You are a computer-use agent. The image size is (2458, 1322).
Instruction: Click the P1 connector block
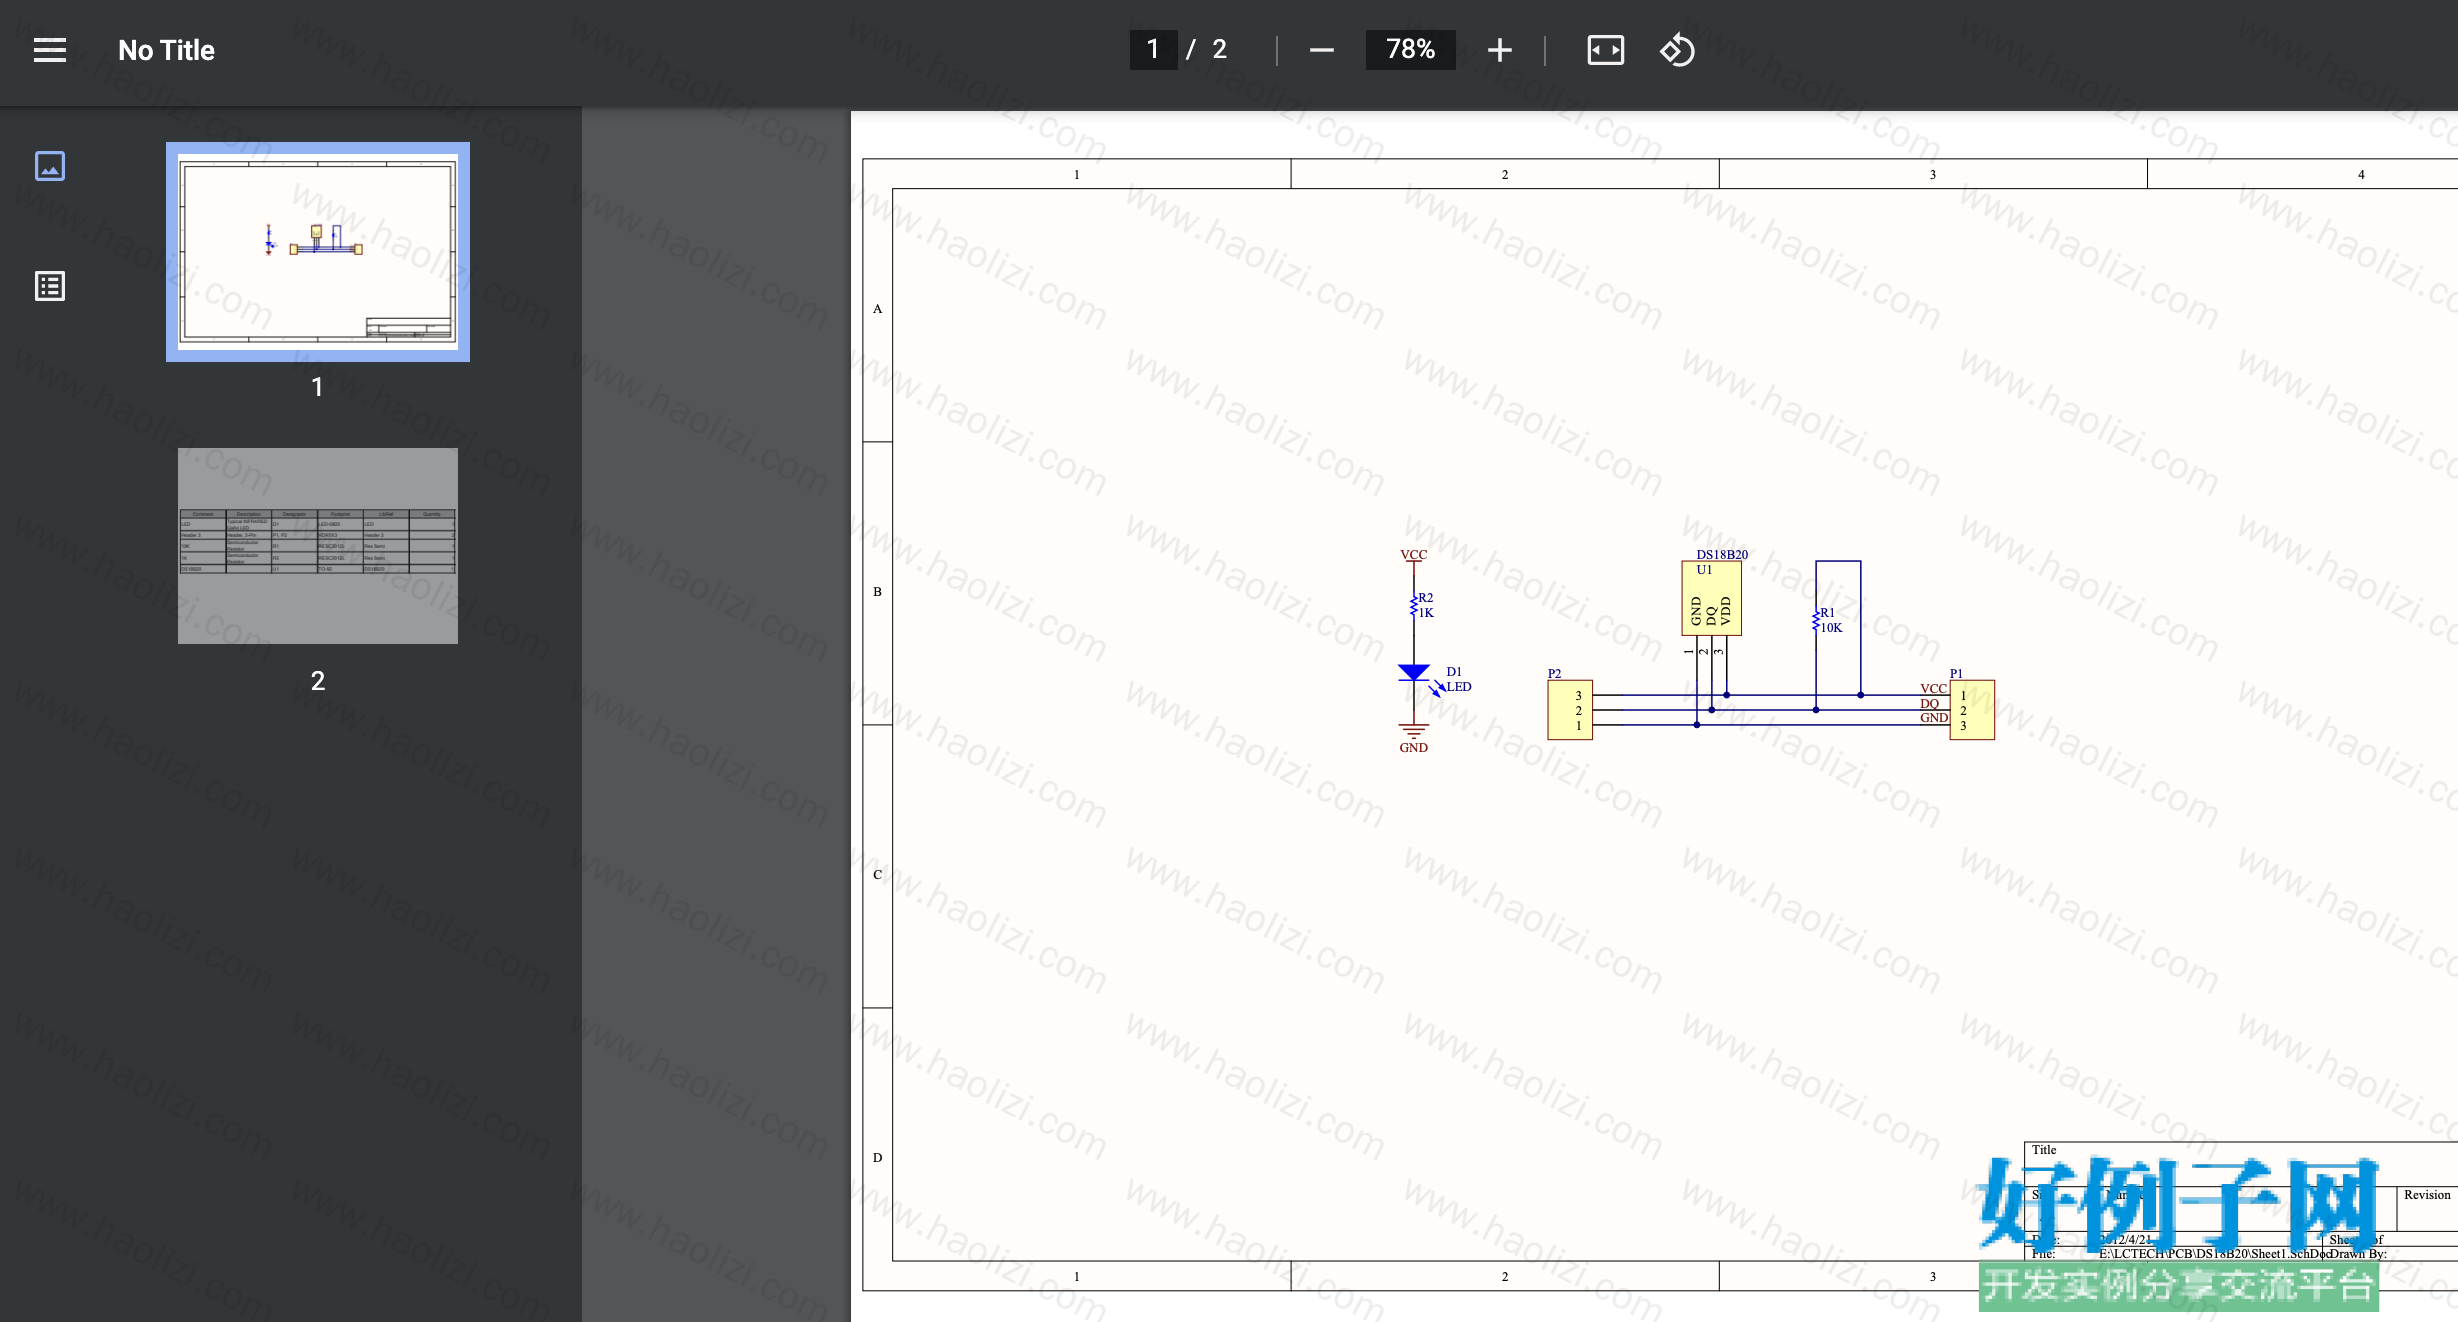point(1972,710)
